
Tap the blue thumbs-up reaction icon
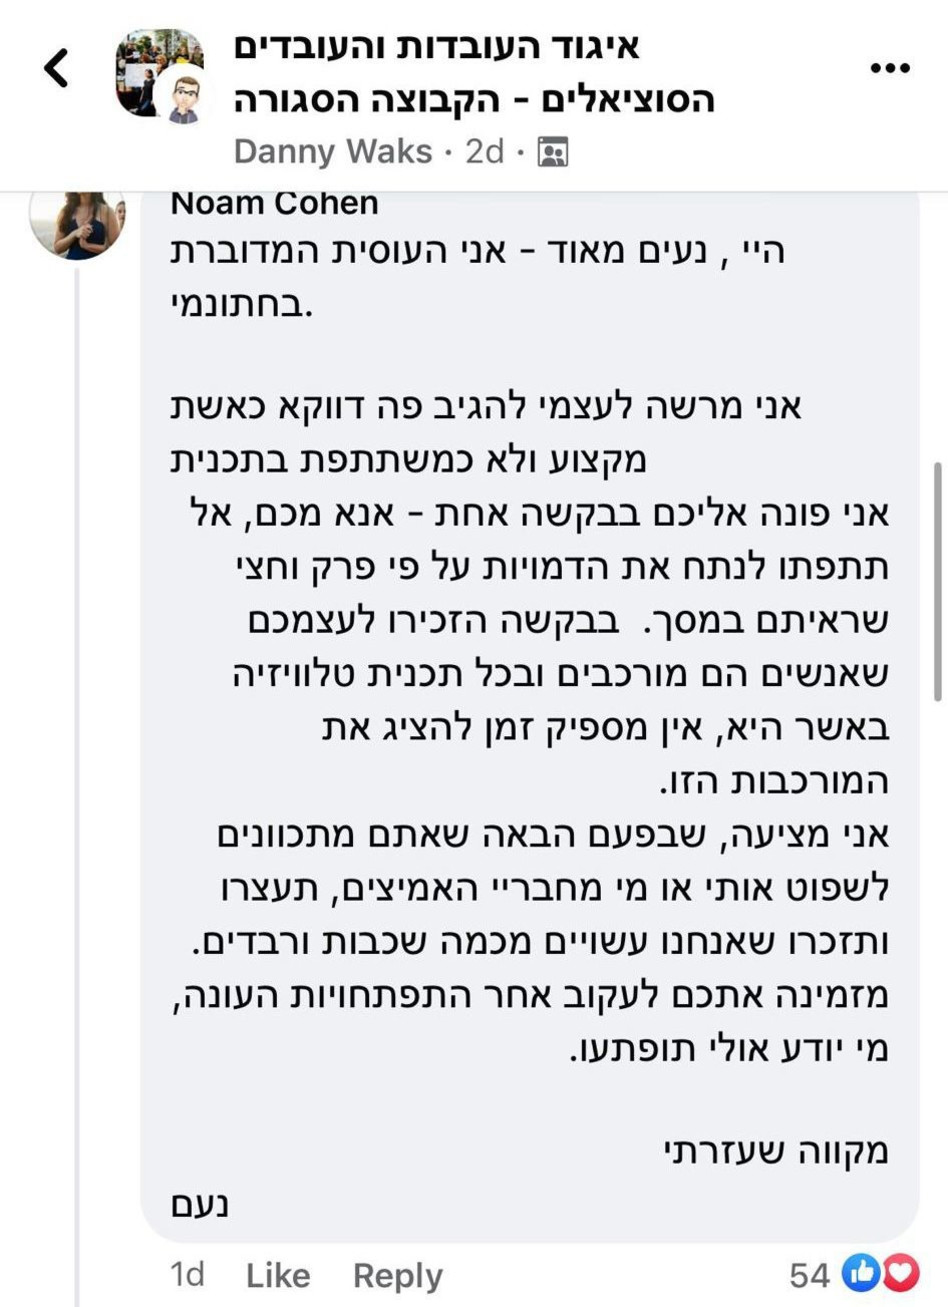861,1275
